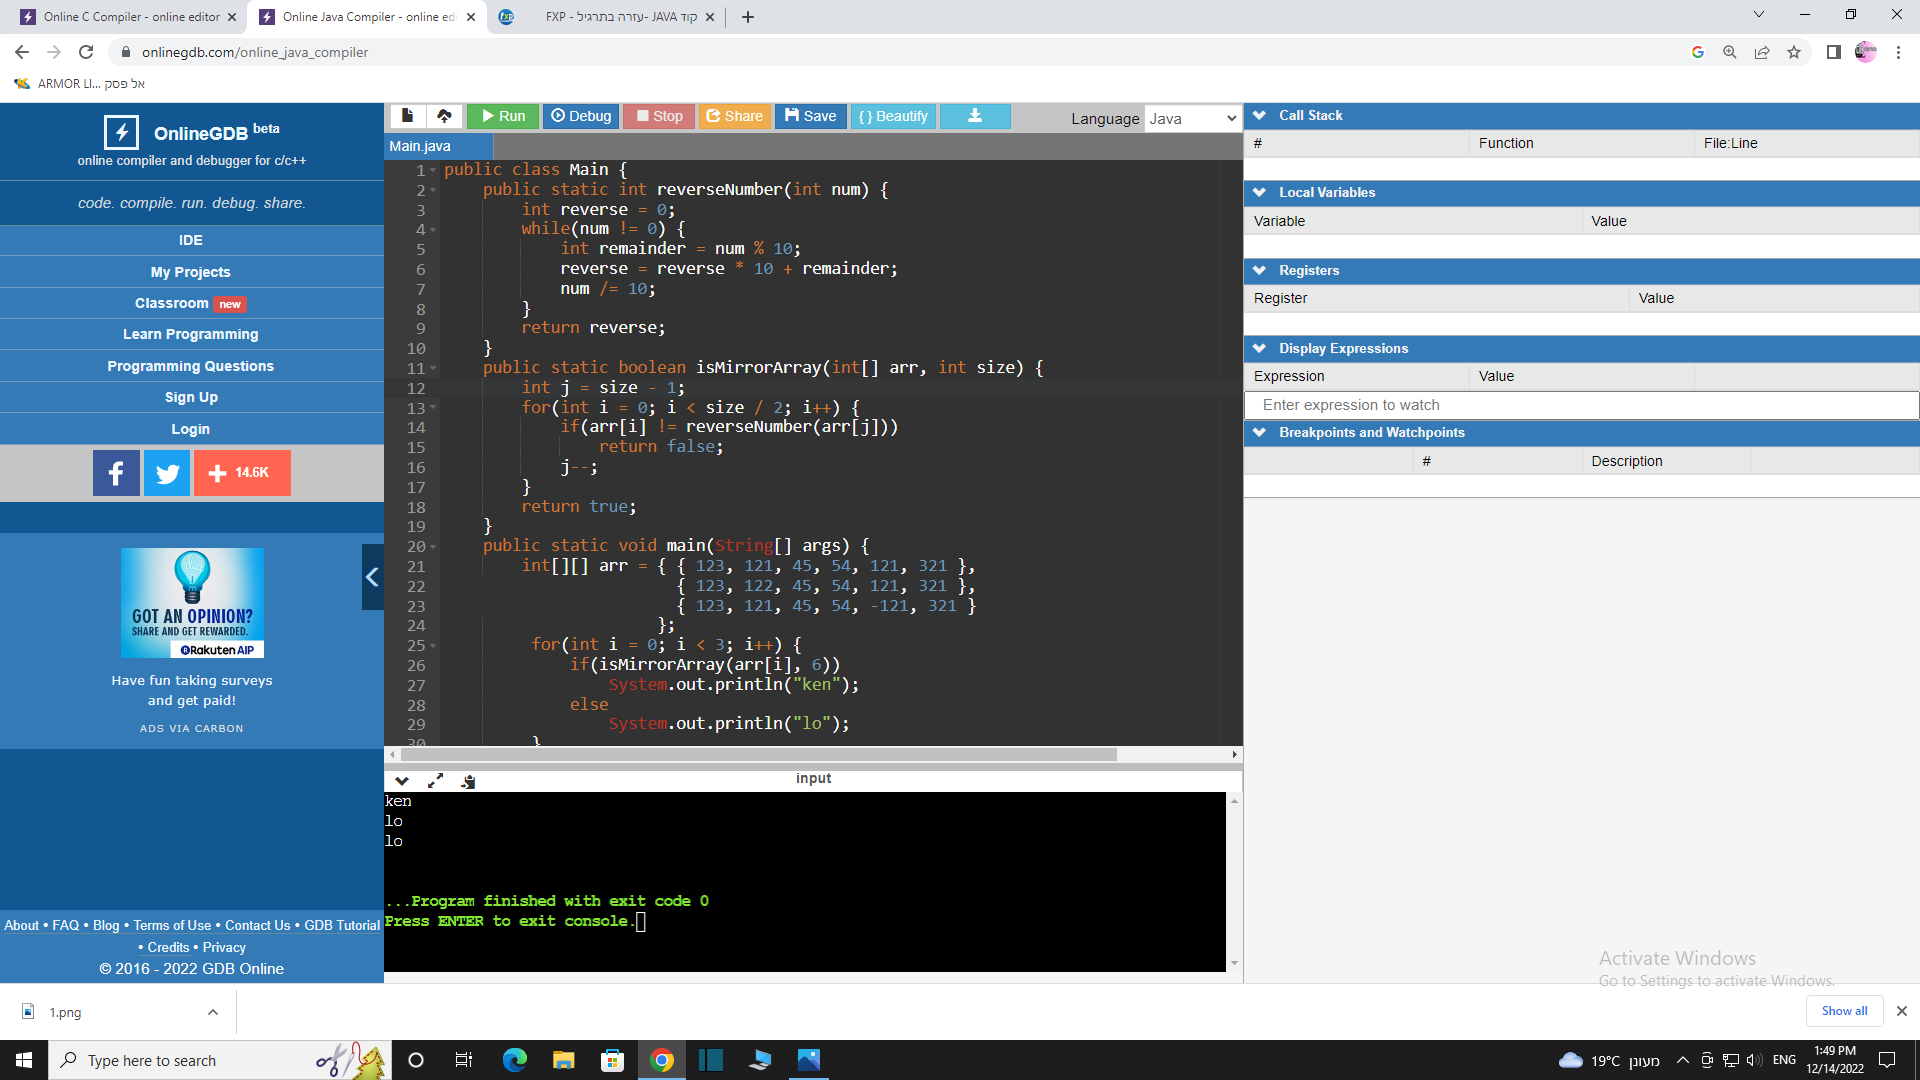
Task: Open the Language dropdown
Action: coord(1192,118)
